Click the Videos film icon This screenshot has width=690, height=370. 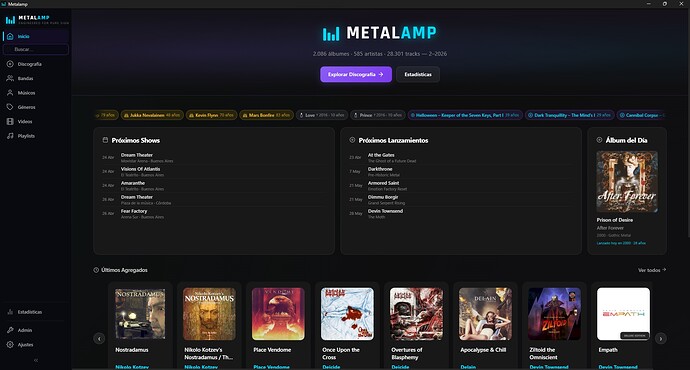[10, 121]
